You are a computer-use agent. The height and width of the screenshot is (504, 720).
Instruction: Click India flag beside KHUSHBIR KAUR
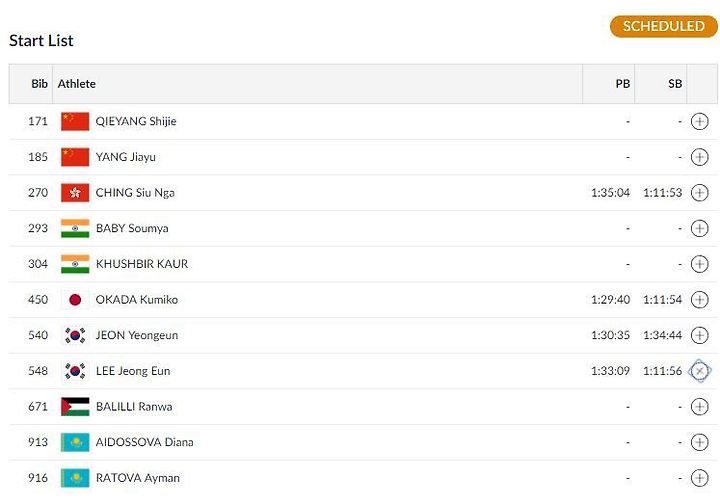[x=75, y=264]
